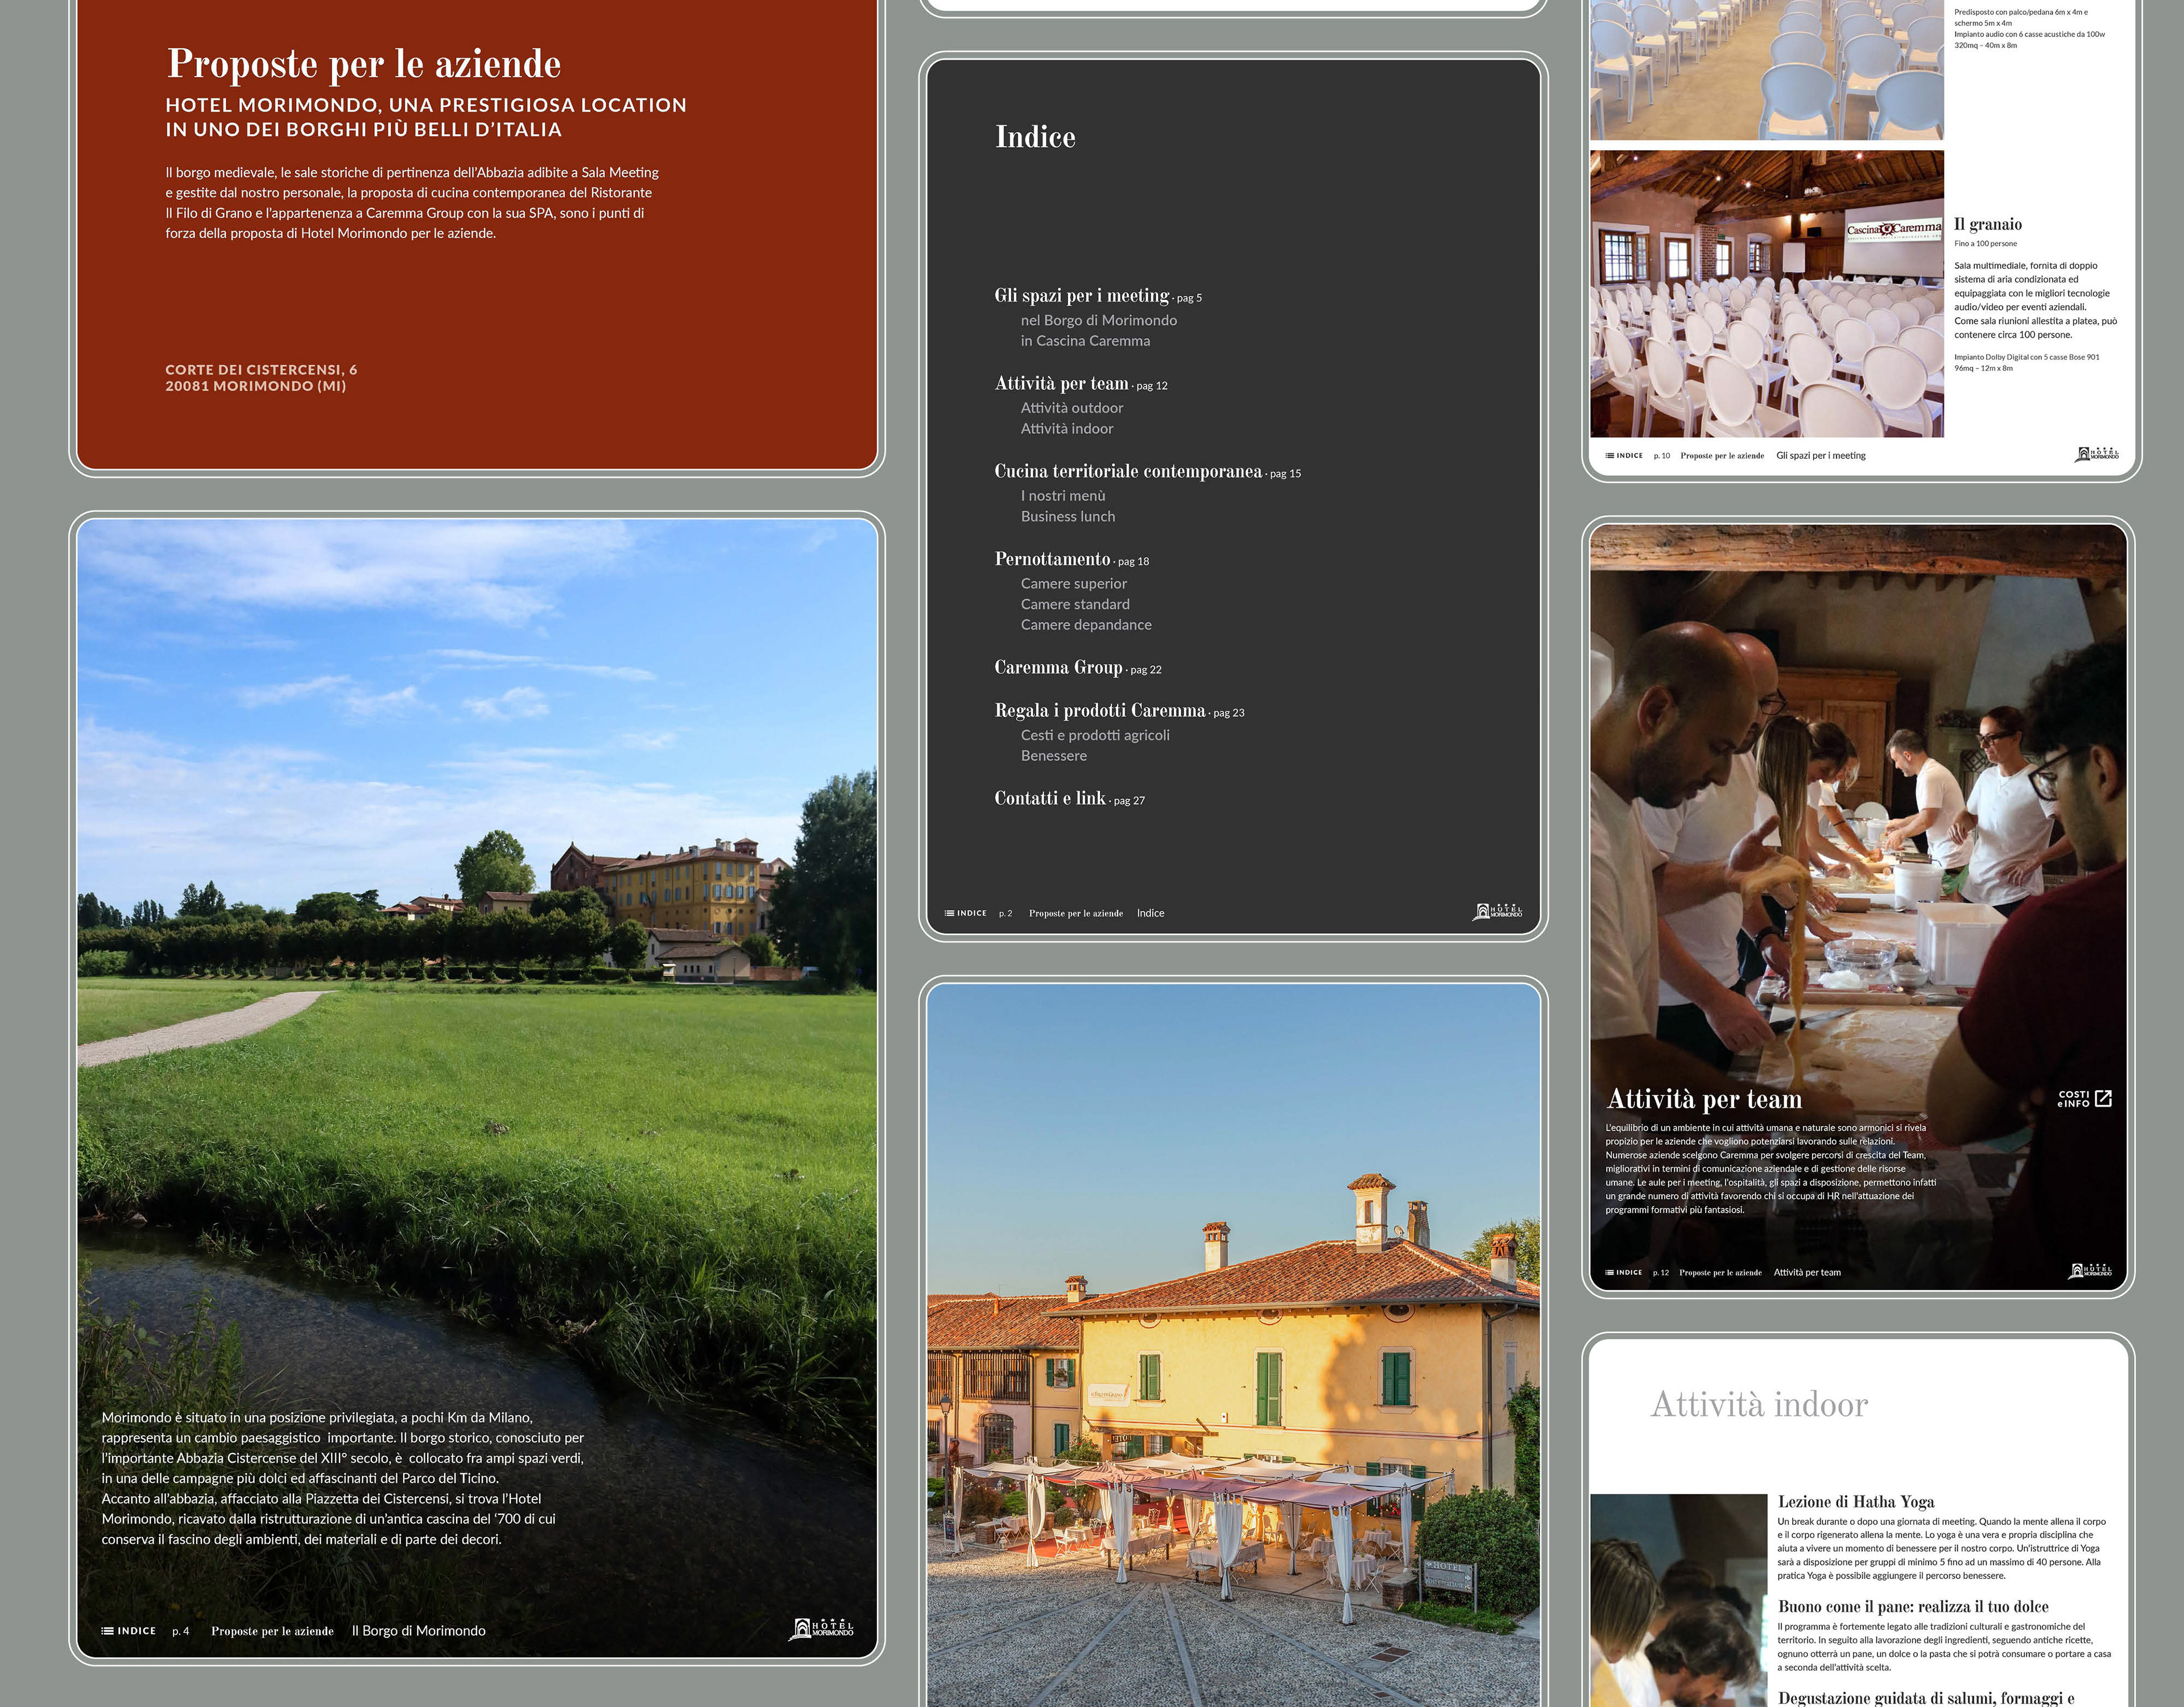Click the INDICE list icon on page 10 footer
Viewport: 2184px width, 1707px height.
click(x=1609, y=455)
